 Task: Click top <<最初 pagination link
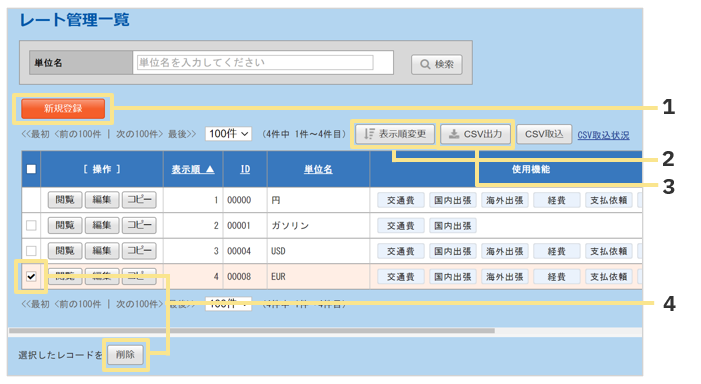[x=35, y=134]
